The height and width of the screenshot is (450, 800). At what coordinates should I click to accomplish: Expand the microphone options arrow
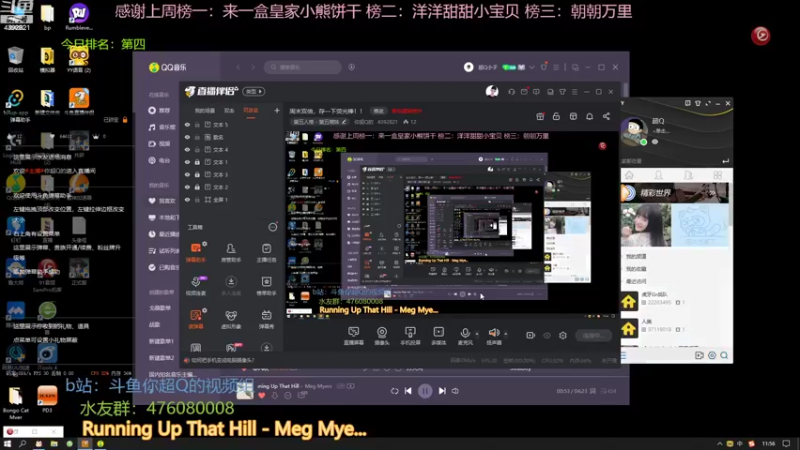click(477, 334)
